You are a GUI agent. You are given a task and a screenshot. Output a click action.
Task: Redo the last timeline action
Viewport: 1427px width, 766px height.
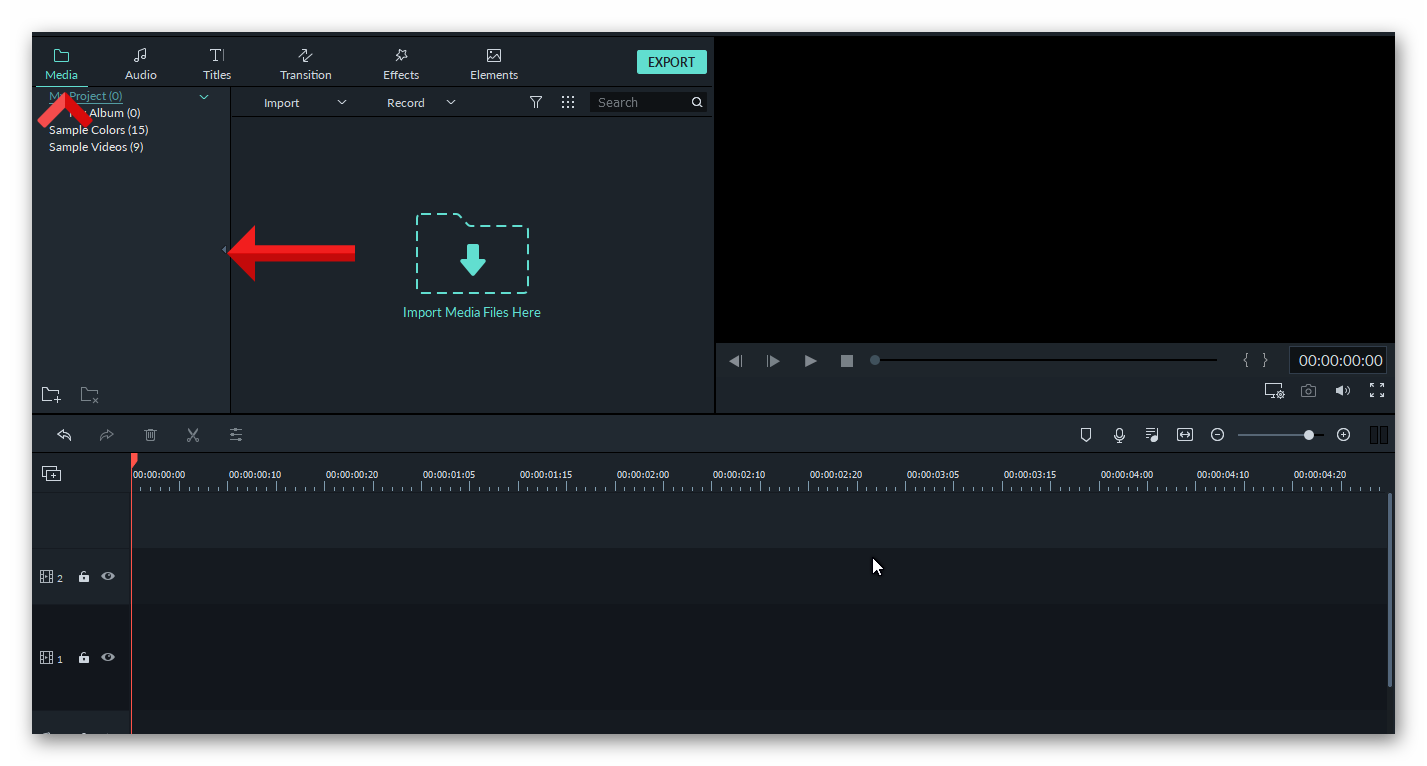coord(107,435)
